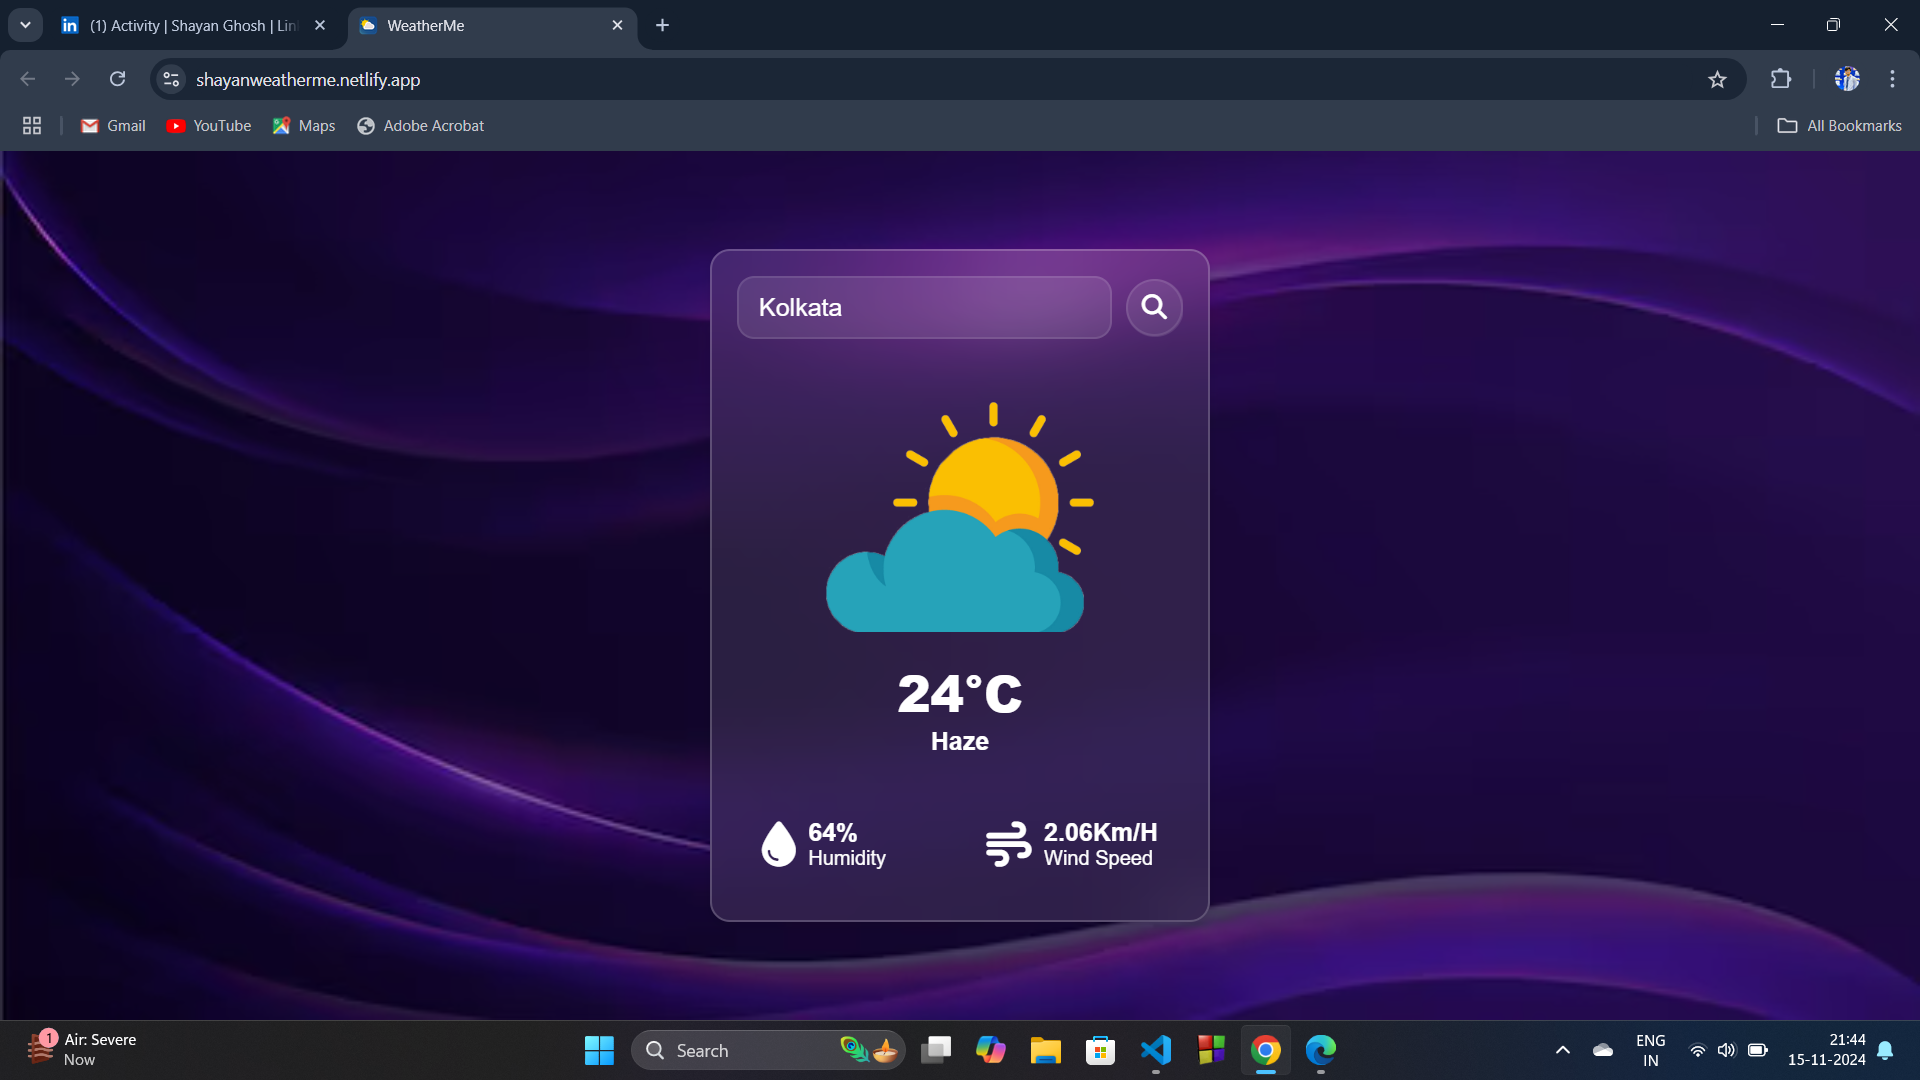Expand the tab search dropdown arrow
Image resolution: width=1920 pixels, height=1080 pixels.
(x=25, y=25)
